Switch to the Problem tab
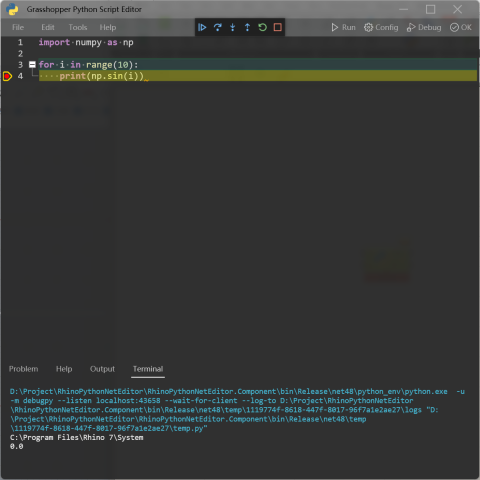480x480 pixels. (23, 369)
